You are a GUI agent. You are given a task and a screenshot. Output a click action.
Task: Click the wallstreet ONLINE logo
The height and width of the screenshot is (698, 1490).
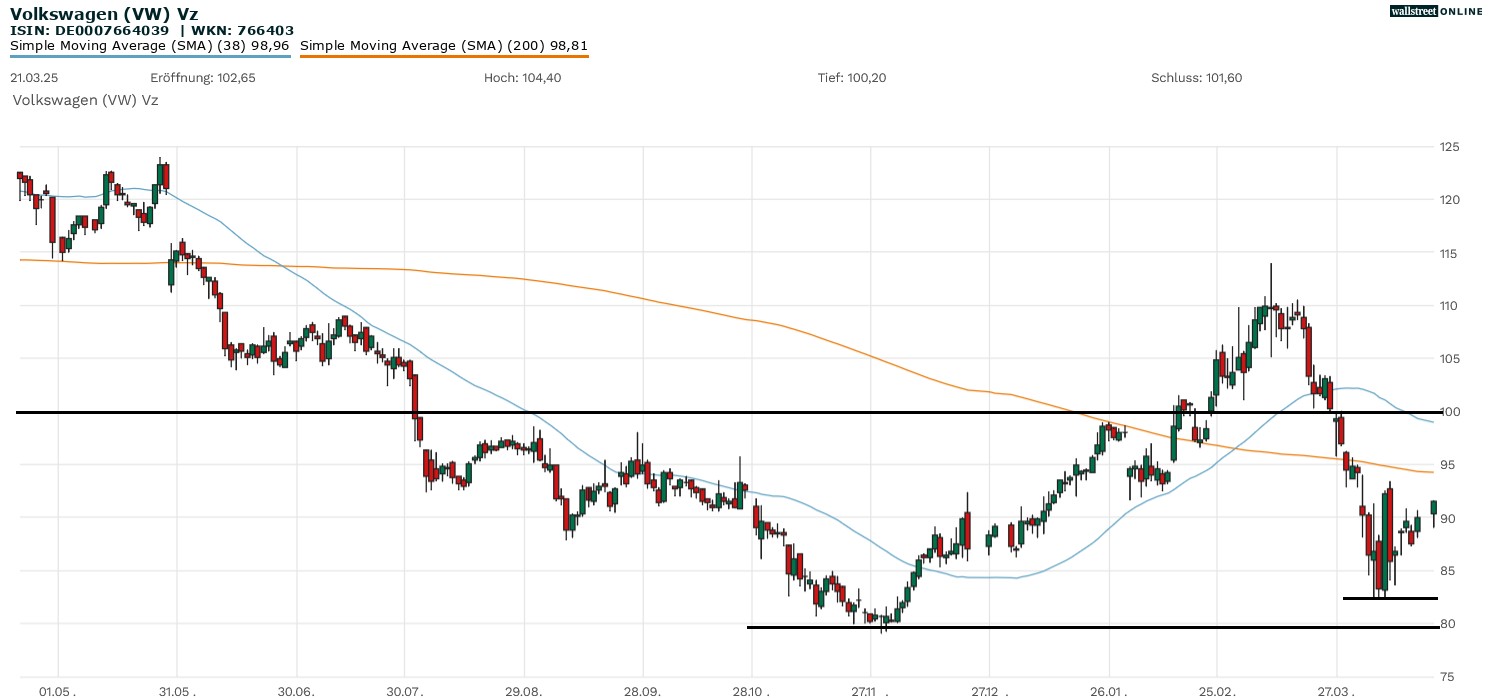click(x=1436, y=11)
